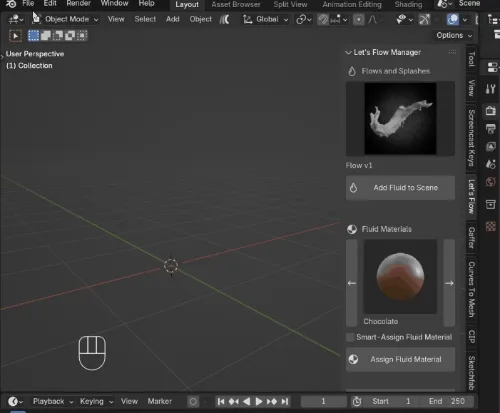Choose the proportional editing falloff curve icon
This screenshot has height=413, width=500.
(372, 20)
